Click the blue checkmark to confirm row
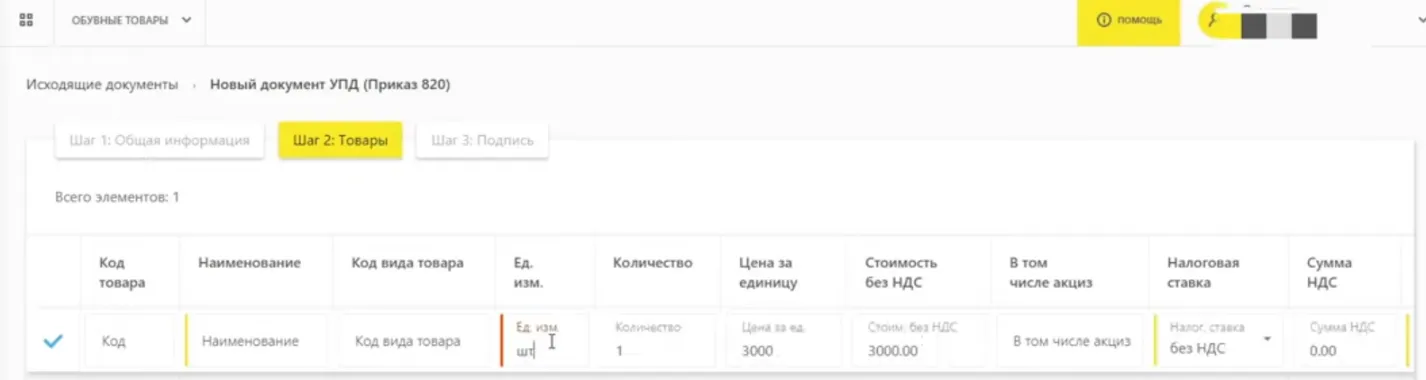Screen dimensions: 1426x380 pyautogui.click(x=53, y=342)
